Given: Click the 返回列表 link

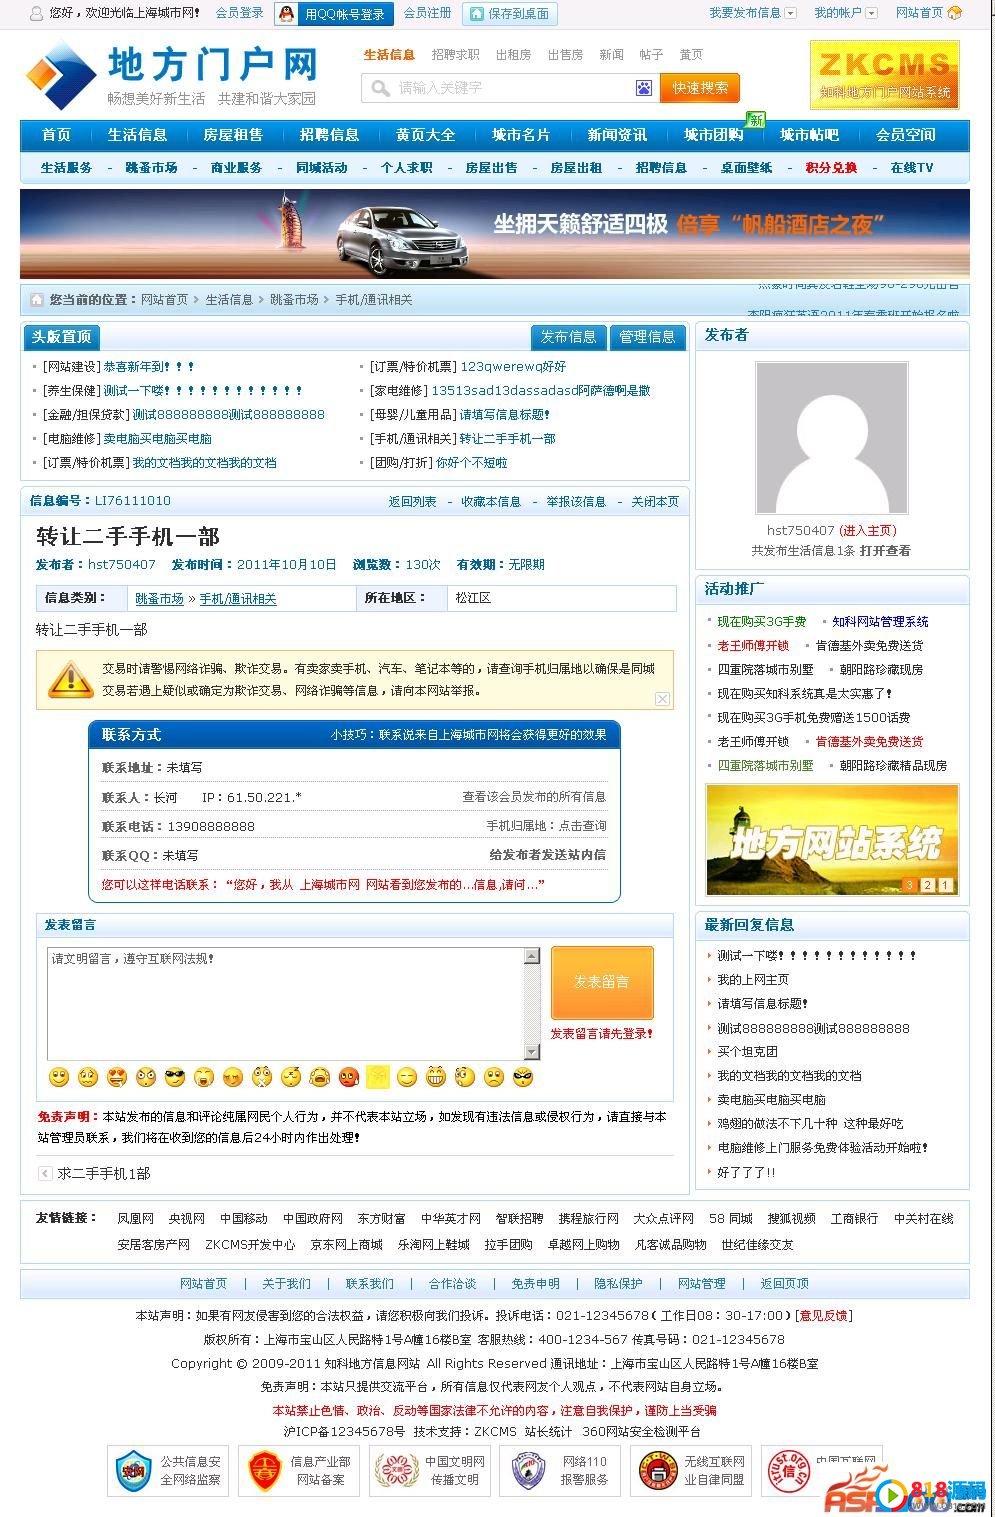Looking at the screenshot, I should [x=413, y=502].
